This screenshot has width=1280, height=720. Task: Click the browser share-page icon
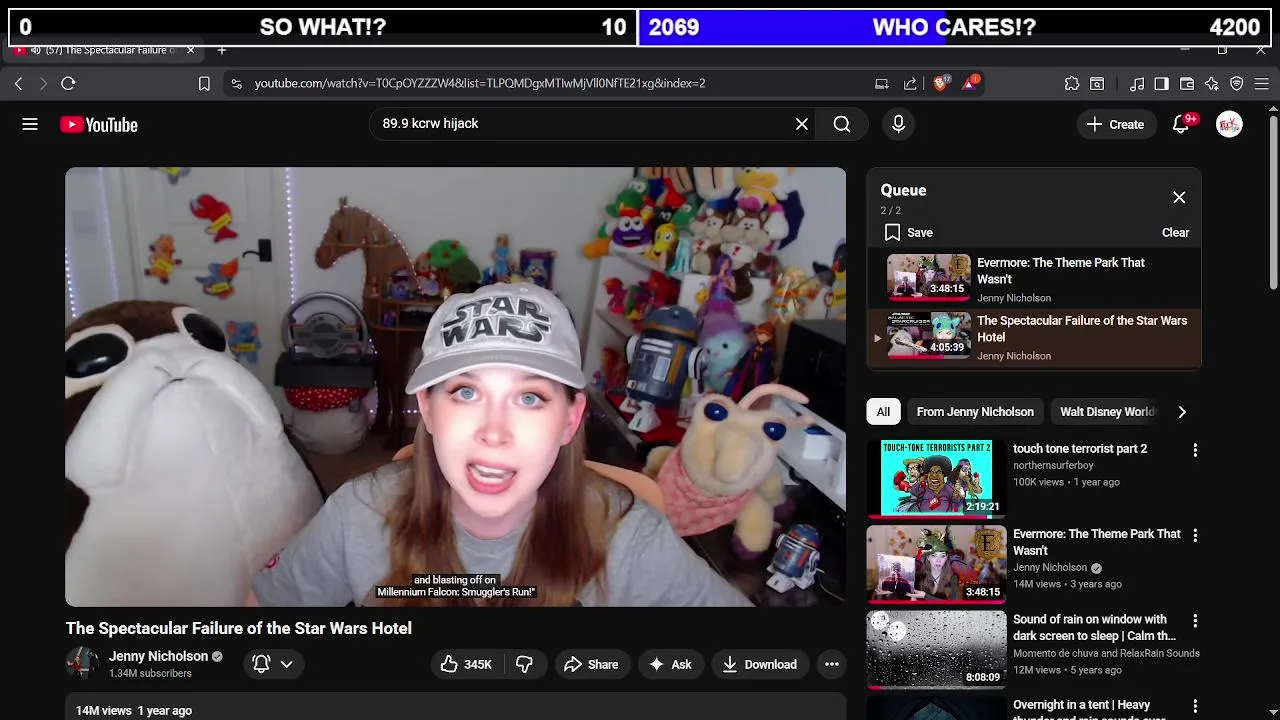coord(910,83)
